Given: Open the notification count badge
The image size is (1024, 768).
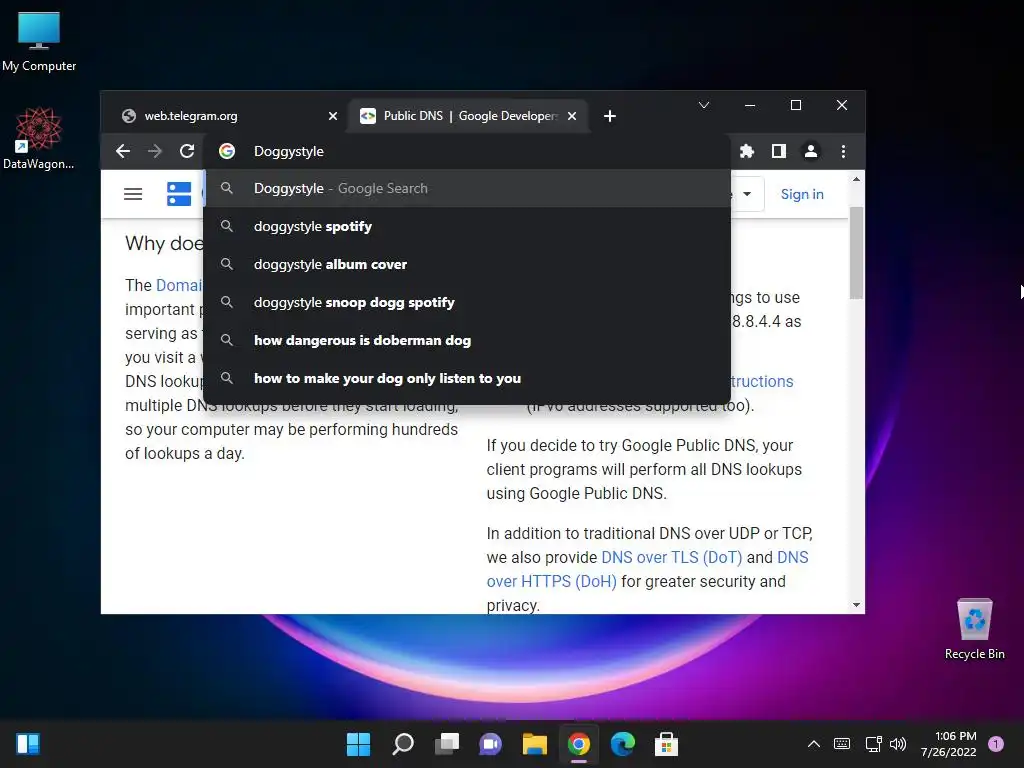Looking at the screenshot, I should (996, 744).
